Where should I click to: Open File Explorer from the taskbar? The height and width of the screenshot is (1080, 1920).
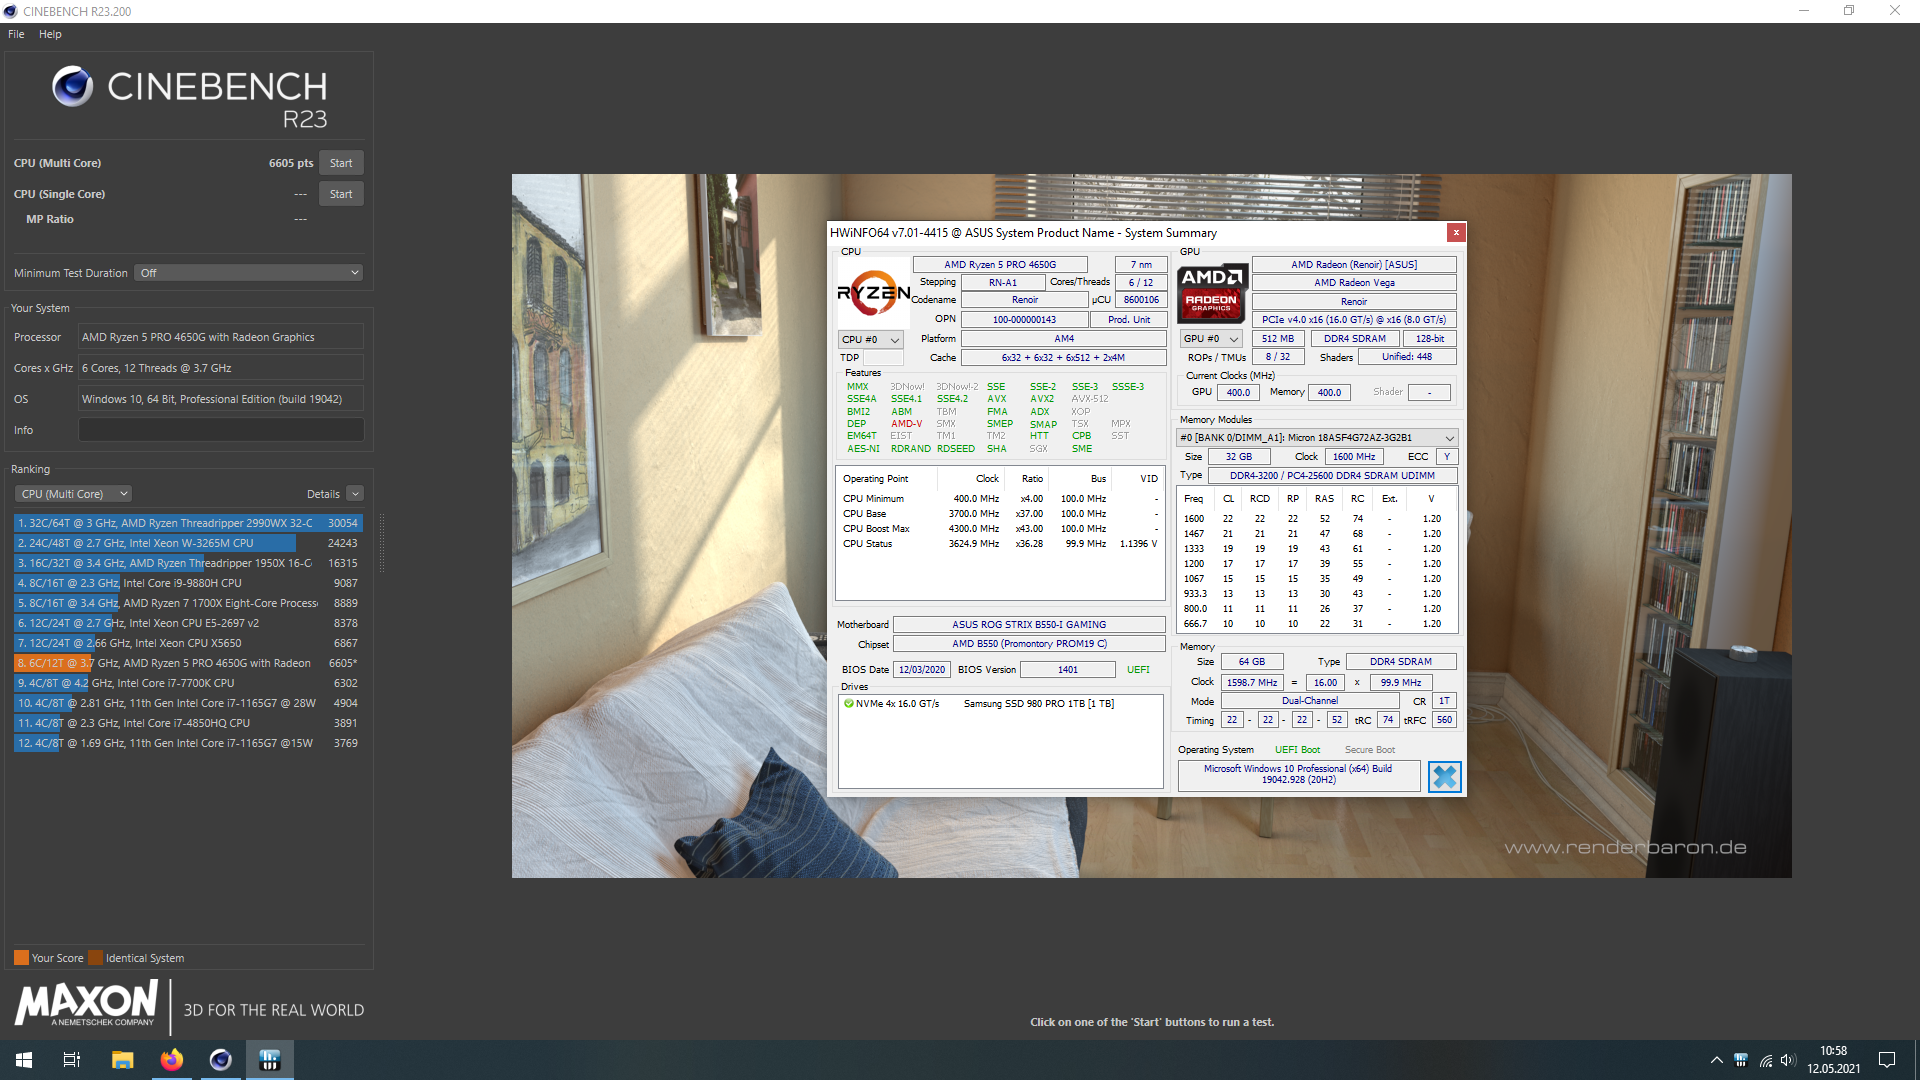(x=122, y=1060)
